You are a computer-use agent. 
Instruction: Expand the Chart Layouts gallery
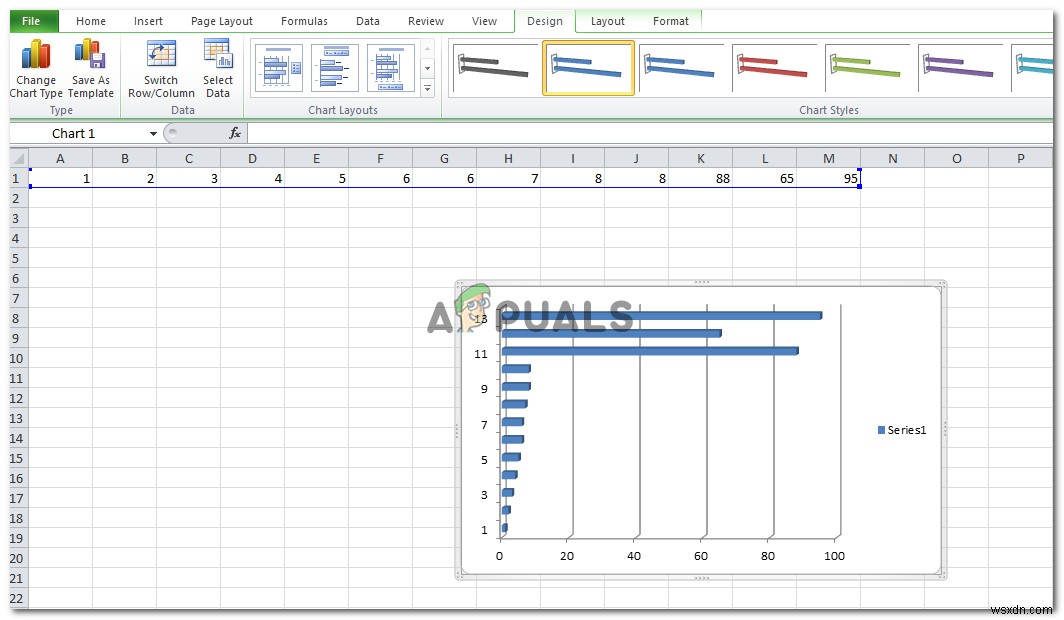pos(428,88)
